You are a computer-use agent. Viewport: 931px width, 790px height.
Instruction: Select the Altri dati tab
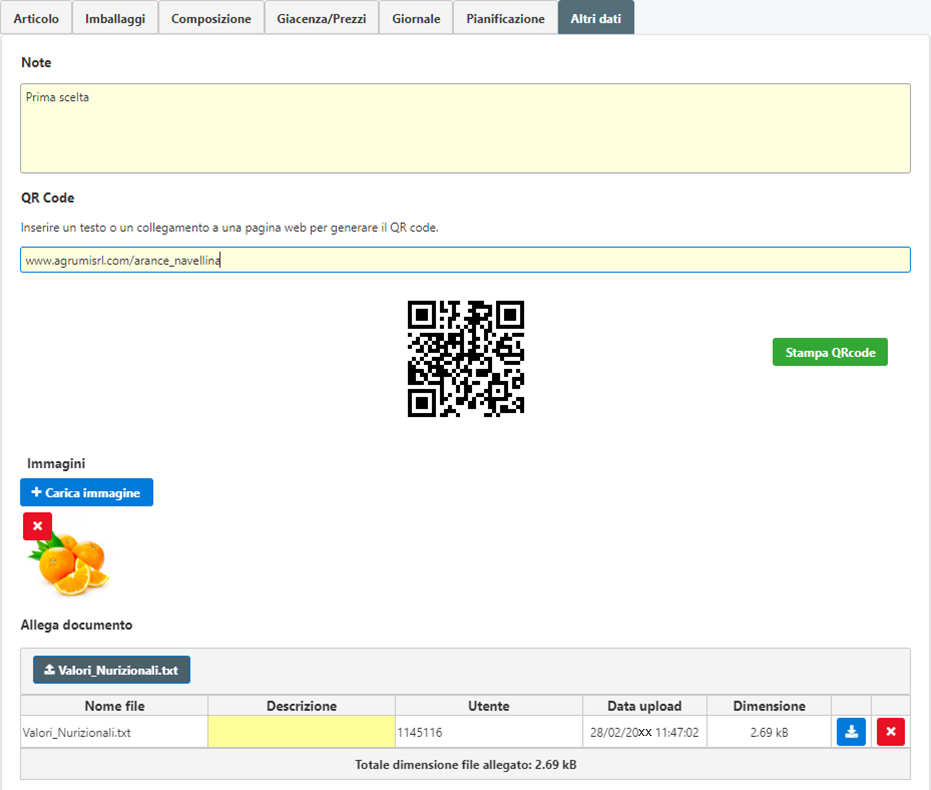tap(596, 18)
